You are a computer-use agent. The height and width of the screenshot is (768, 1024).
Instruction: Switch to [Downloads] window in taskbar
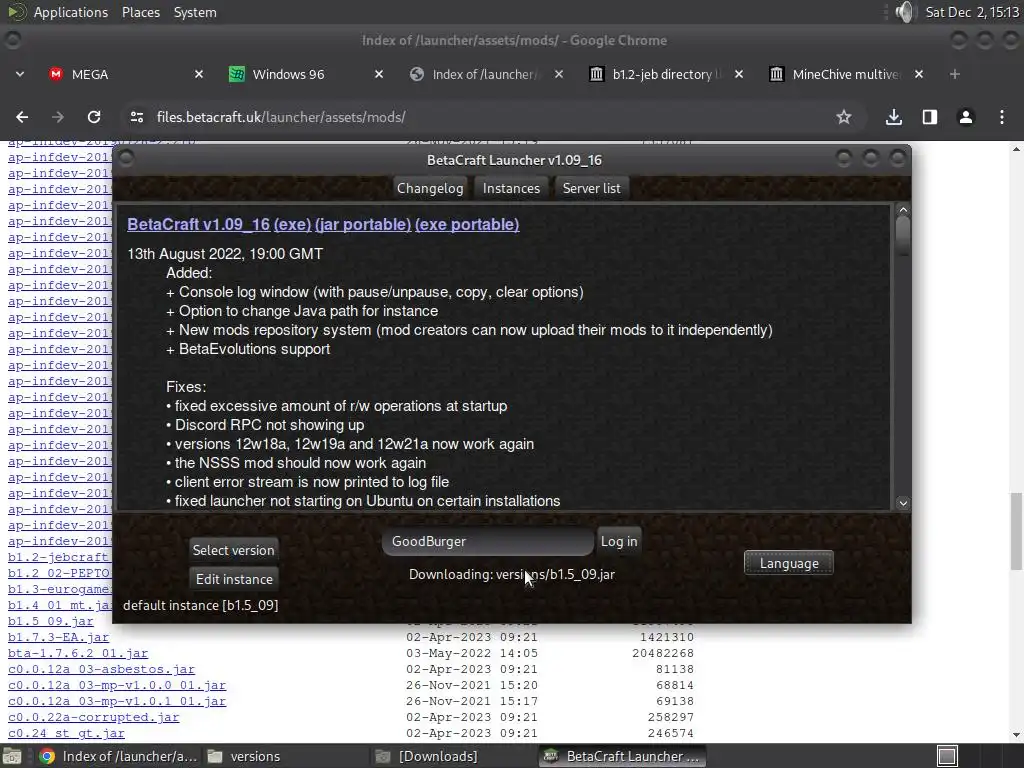[453, 756]
